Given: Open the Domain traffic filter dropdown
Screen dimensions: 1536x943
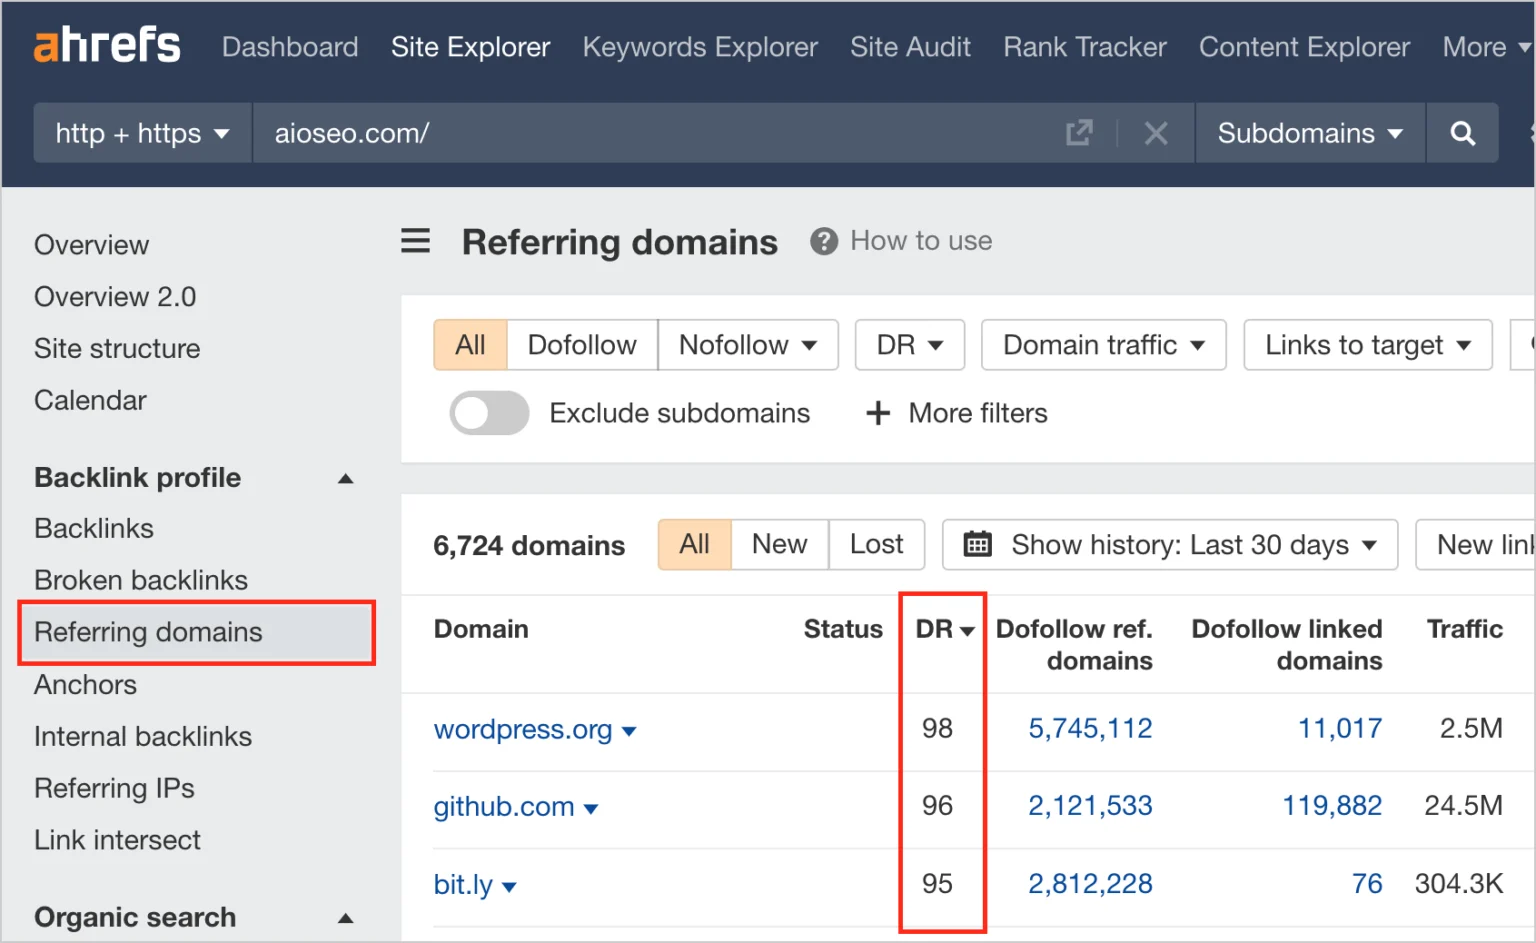Looking at the screenshot, I should [x=1103, y=344].
